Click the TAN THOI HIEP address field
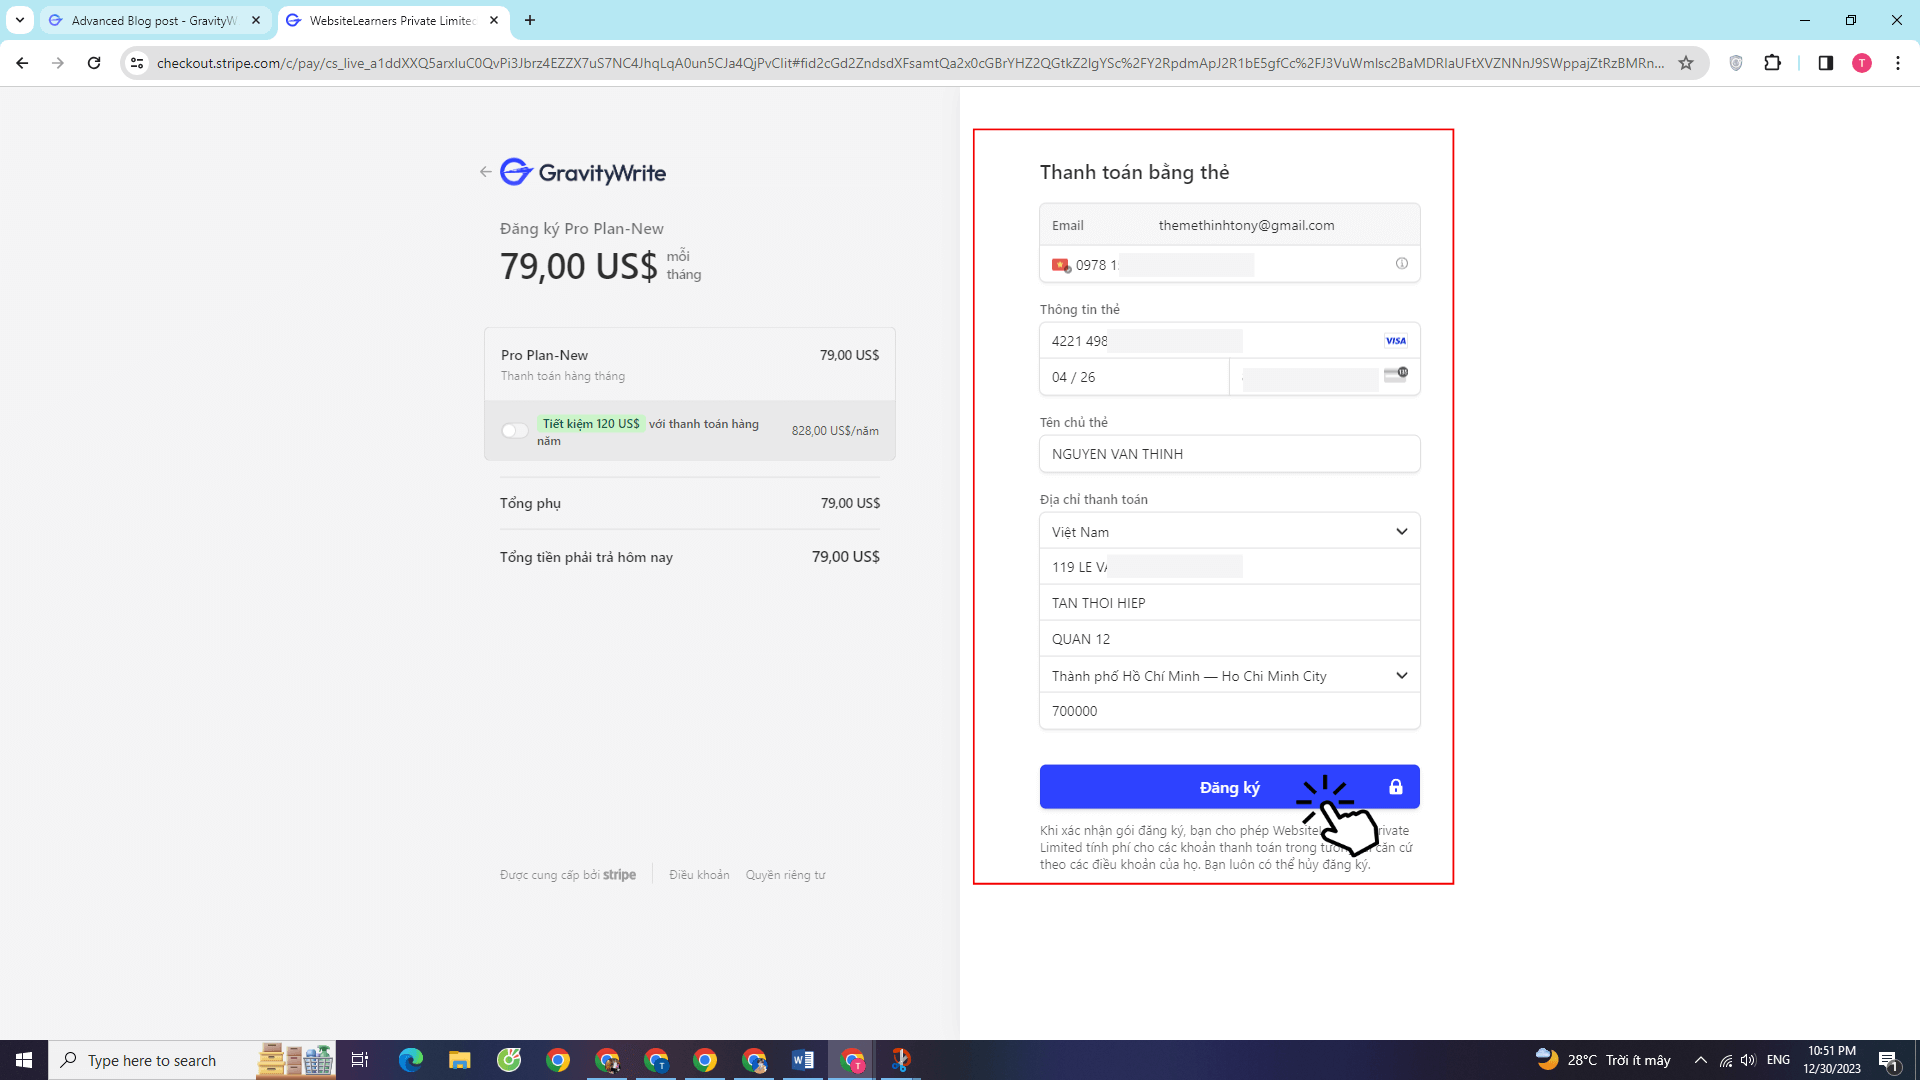This screenshot has width=1920, height=1080. [x=1229, y=603]
